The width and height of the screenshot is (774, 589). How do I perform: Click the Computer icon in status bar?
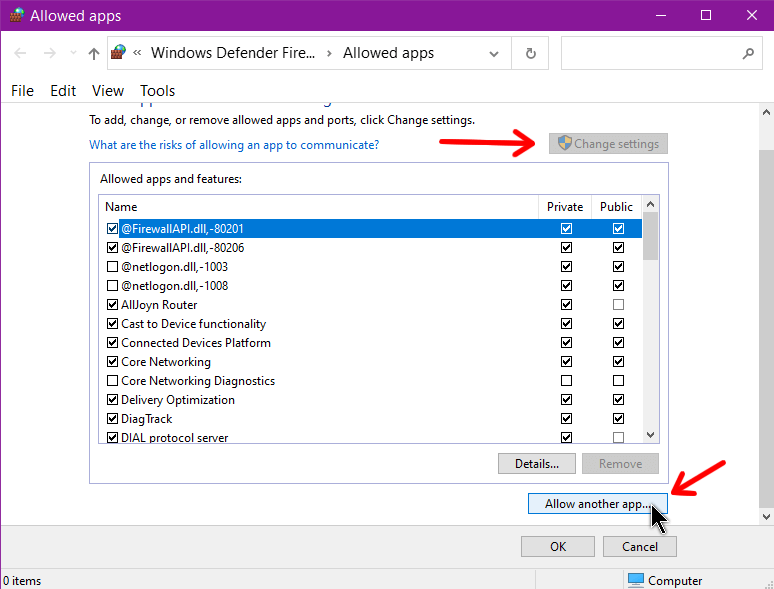(x=636, y=580)
